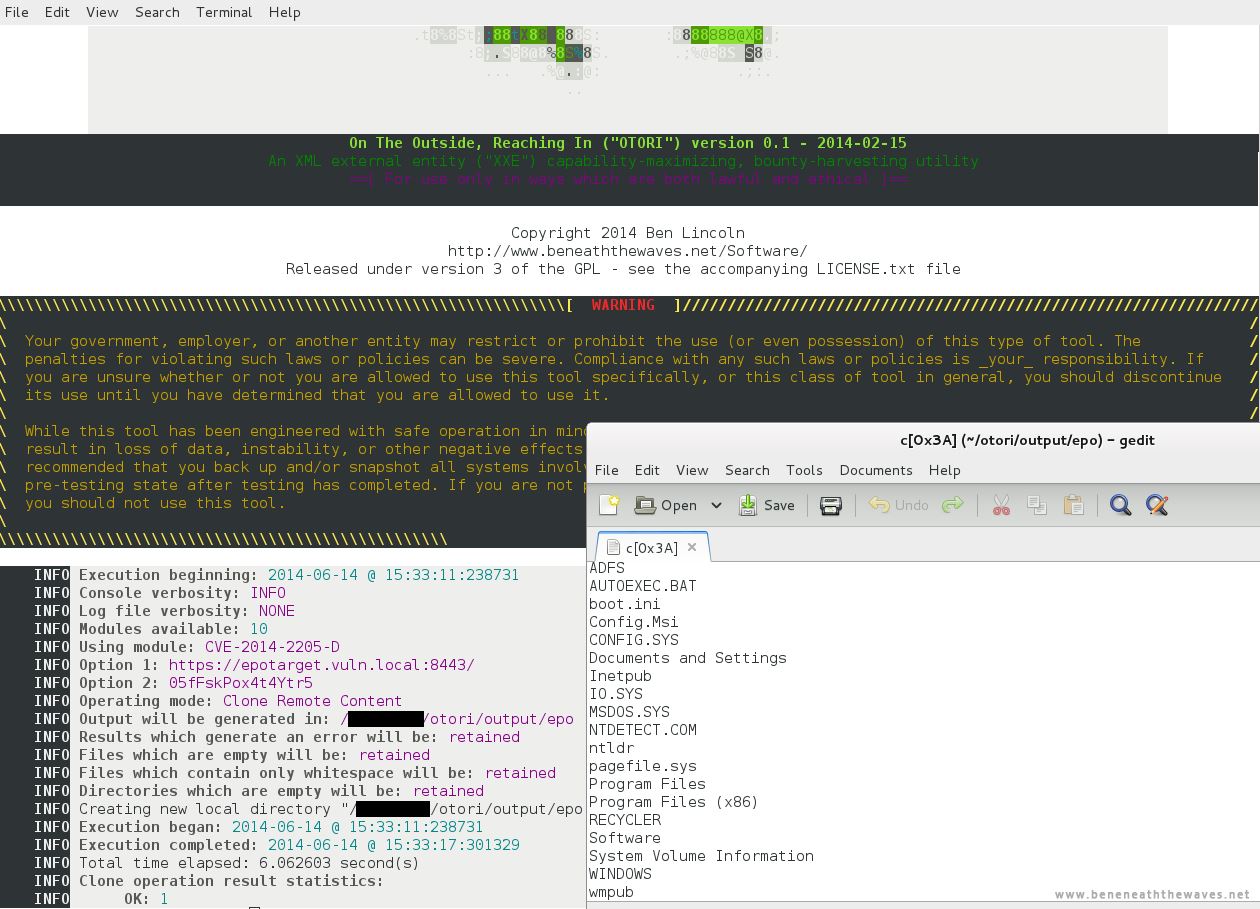The width and height of the screenshot is (1260, 909).
Task: Save the file with gedit Save button
Action: click(x=767, y=505)
